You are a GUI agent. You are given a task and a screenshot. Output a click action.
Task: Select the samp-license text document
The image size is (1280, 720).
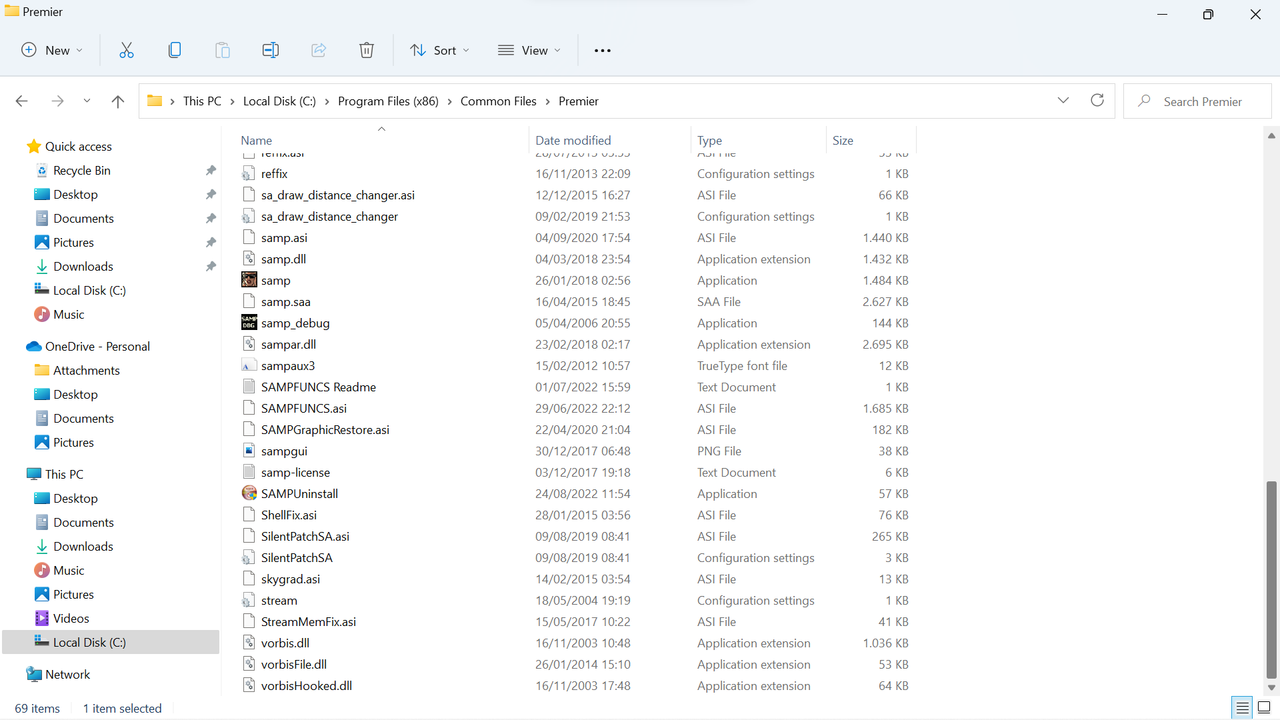295,473
